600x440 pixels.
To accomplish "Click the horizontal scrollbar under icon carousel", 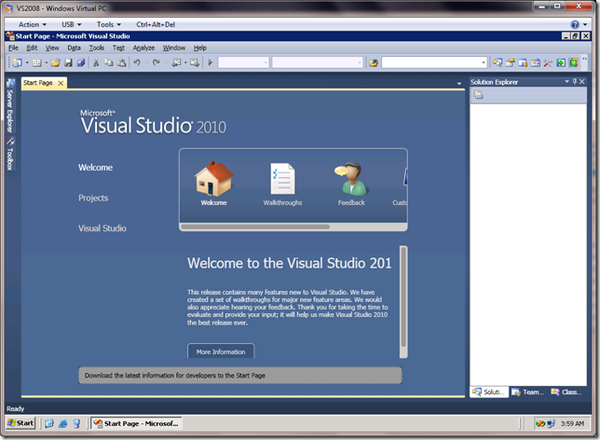I will point(255,227).
